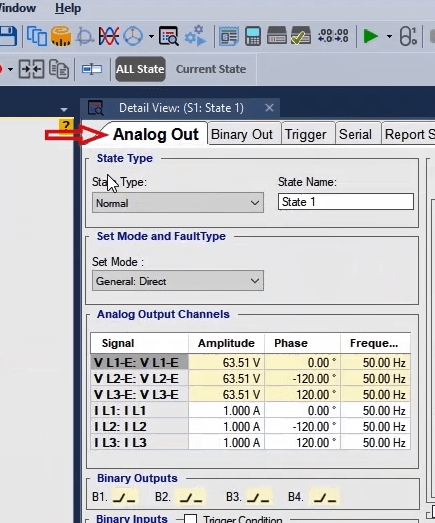Open the State Type Normal dropdown

point(178,203)
